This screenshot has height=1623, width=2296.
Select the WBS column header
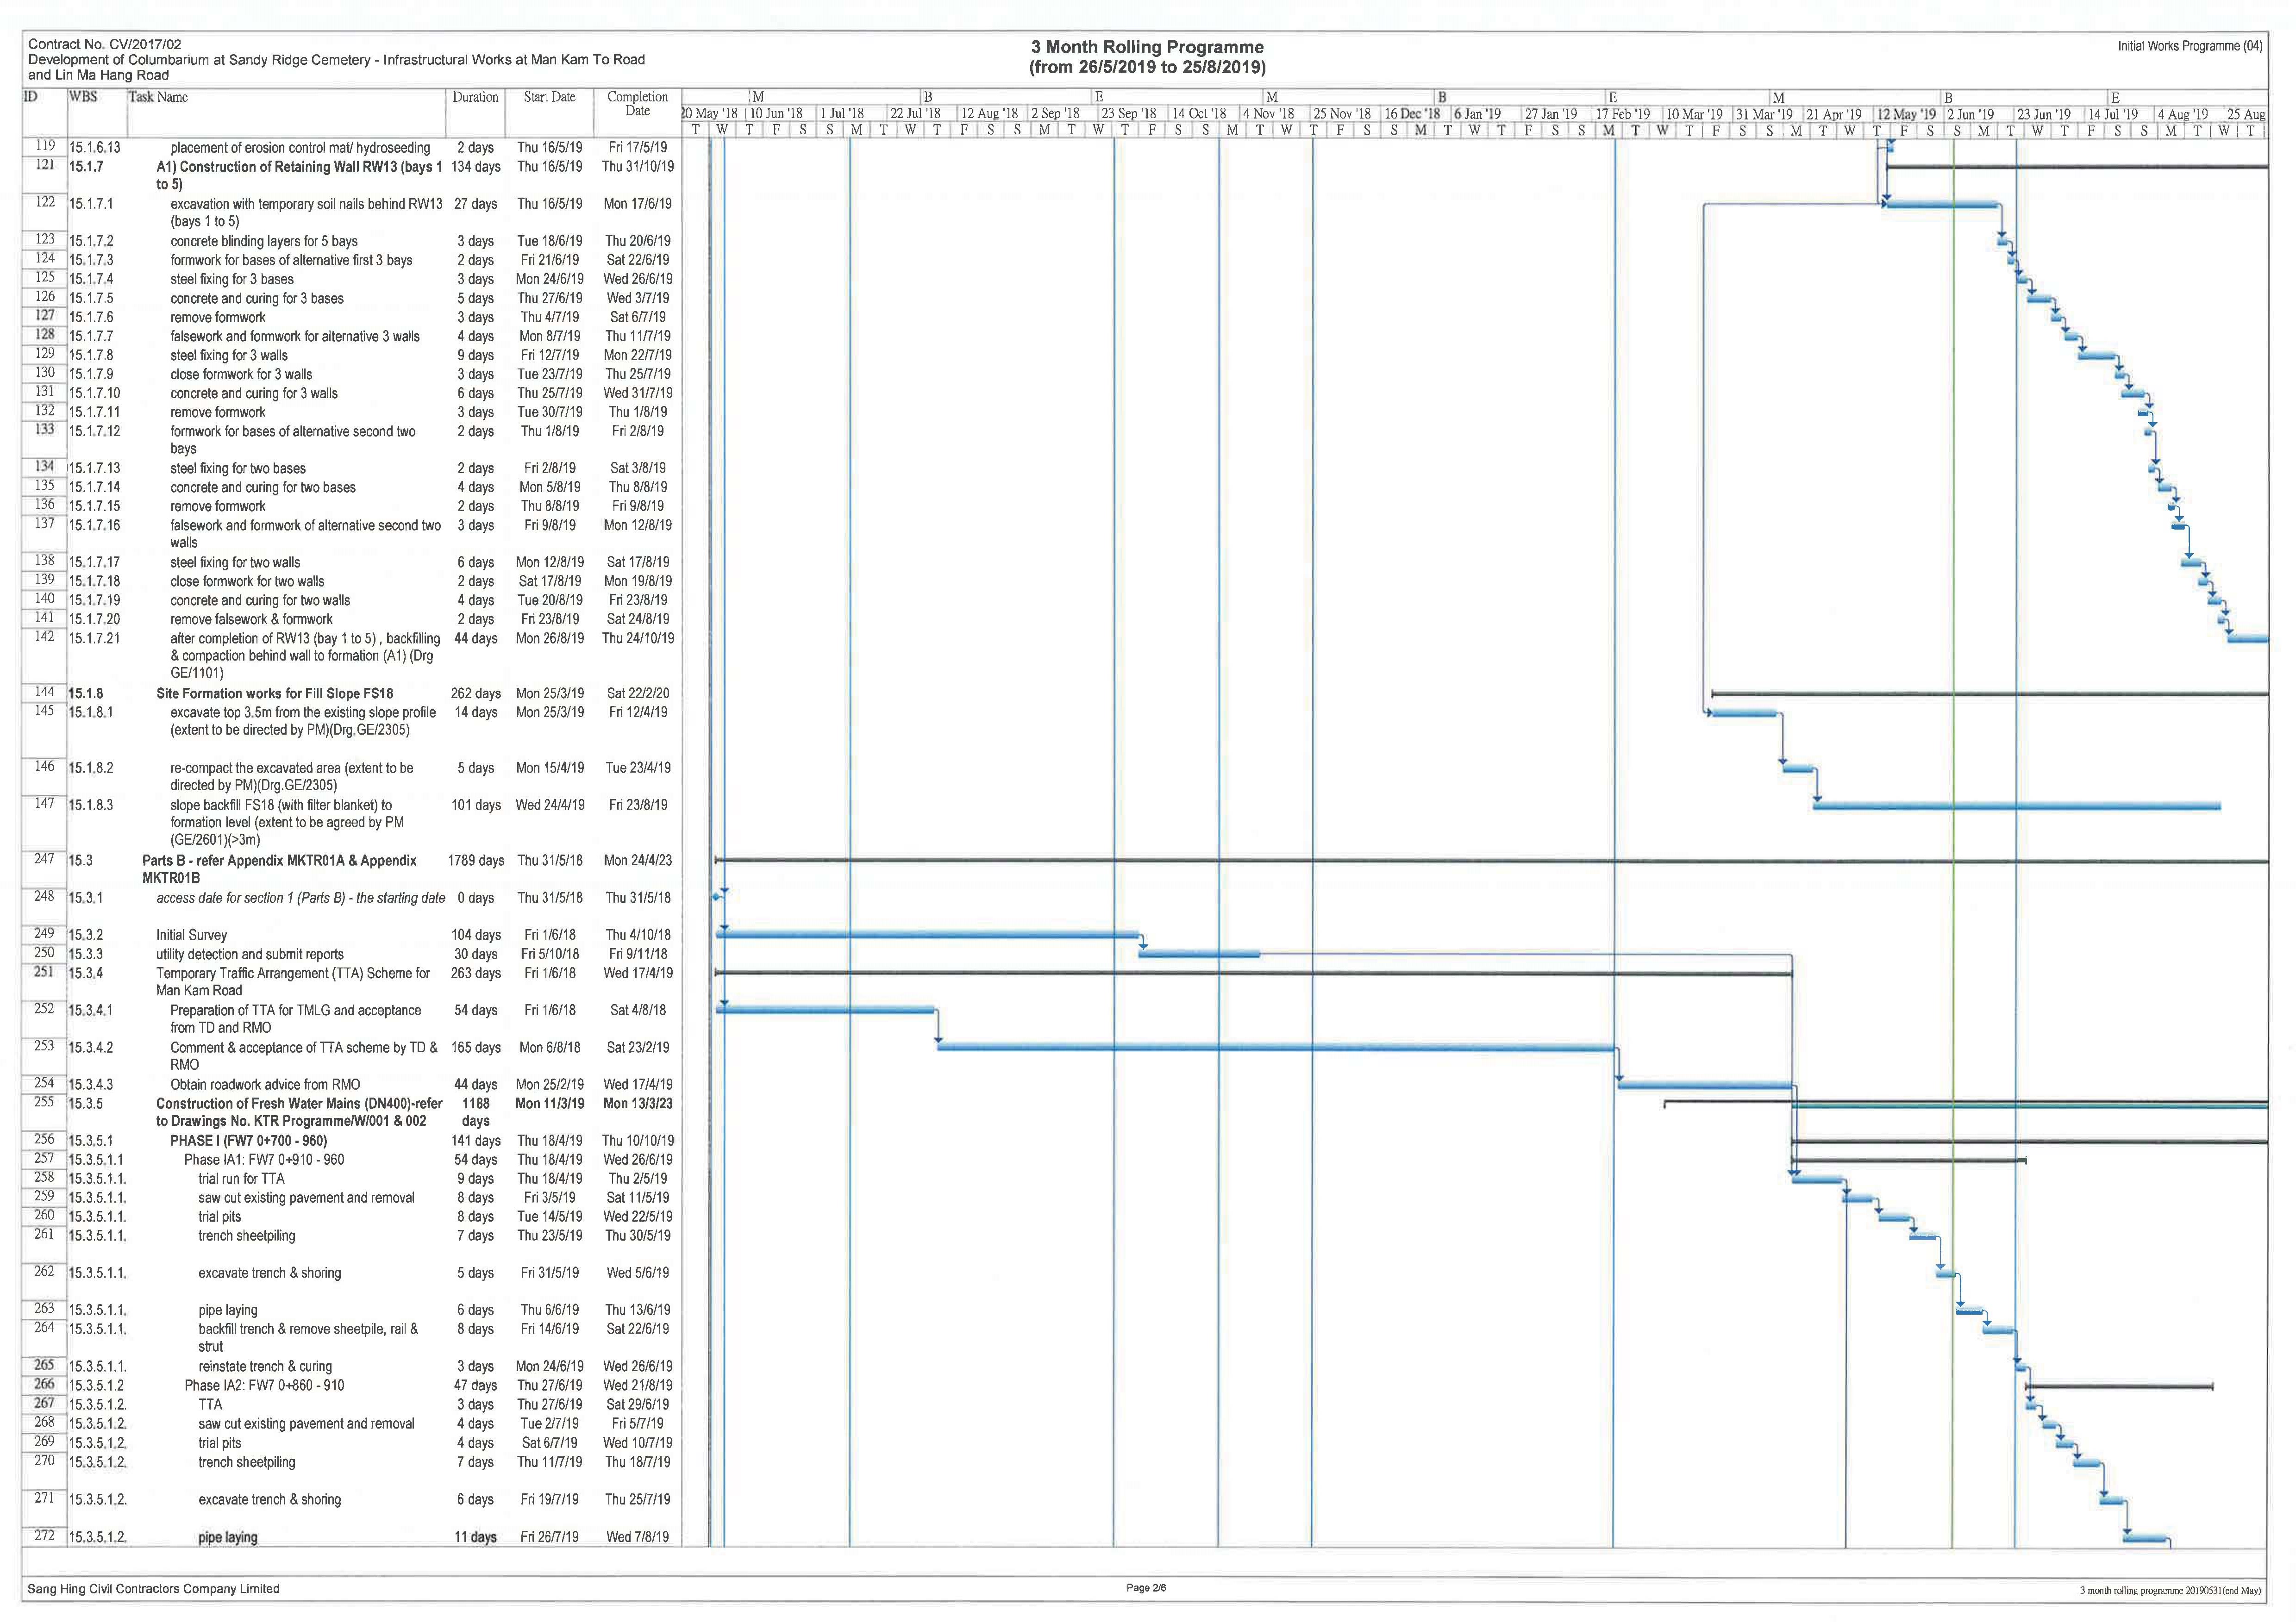point(84,97)
